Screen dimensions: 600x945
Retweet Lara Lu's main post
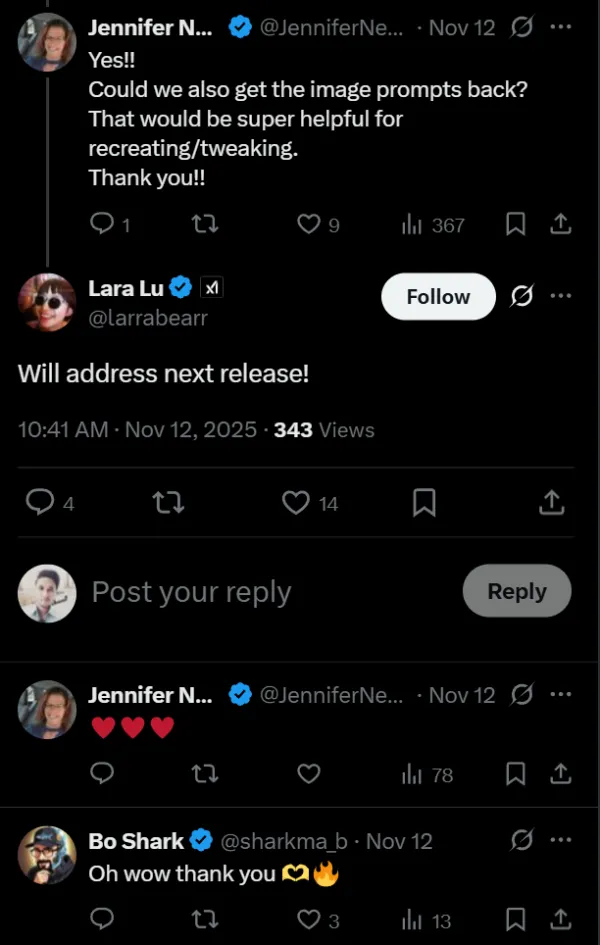(168, 503)
